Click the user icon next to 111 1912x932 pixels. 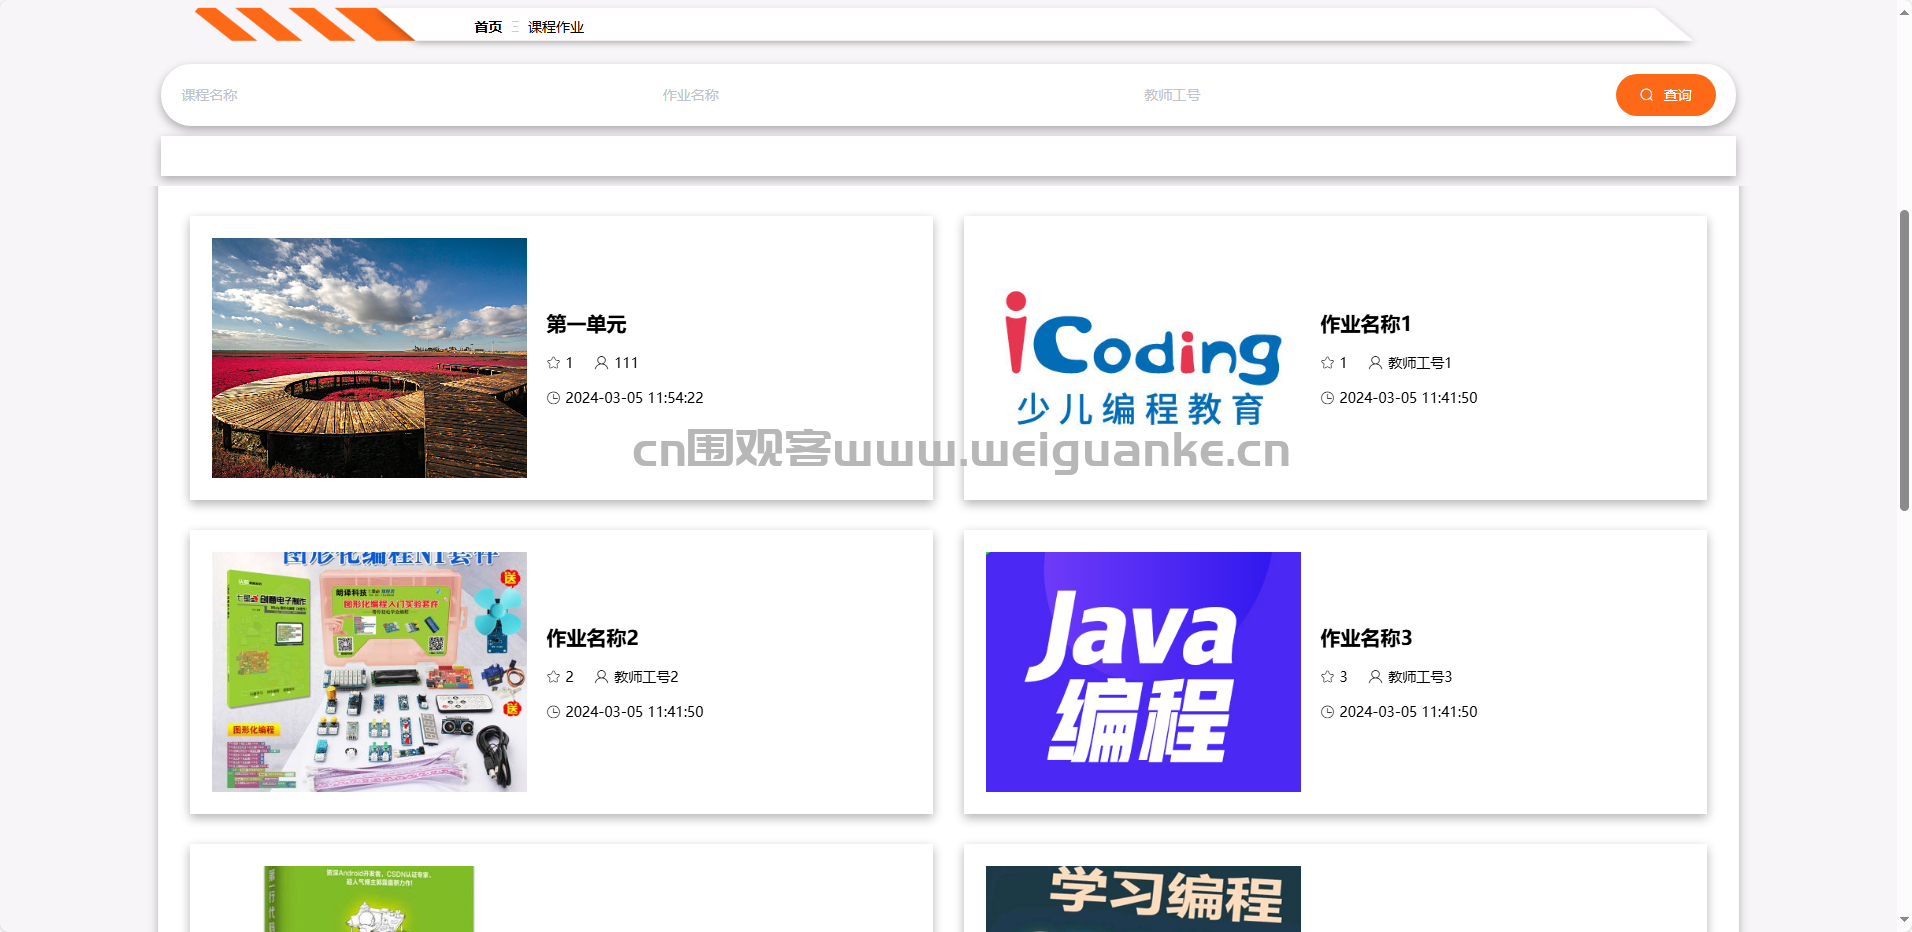pyautogui.click(x=601, y=363)
